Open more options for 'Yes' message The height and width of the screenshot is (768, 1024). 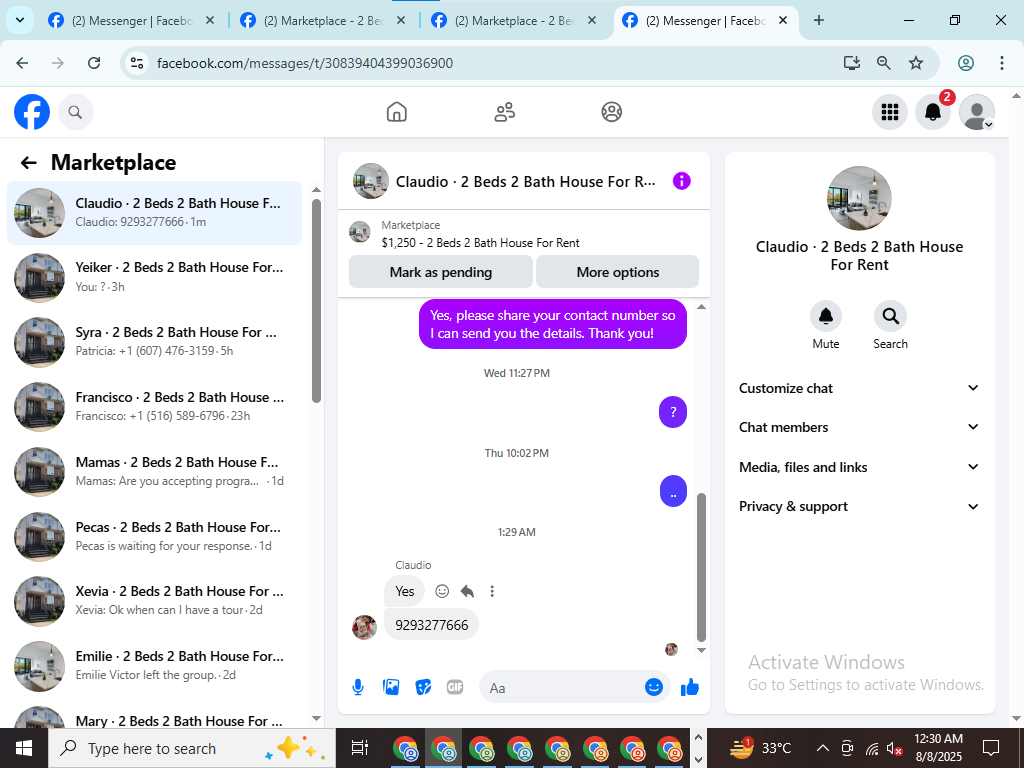coord(492,591)
